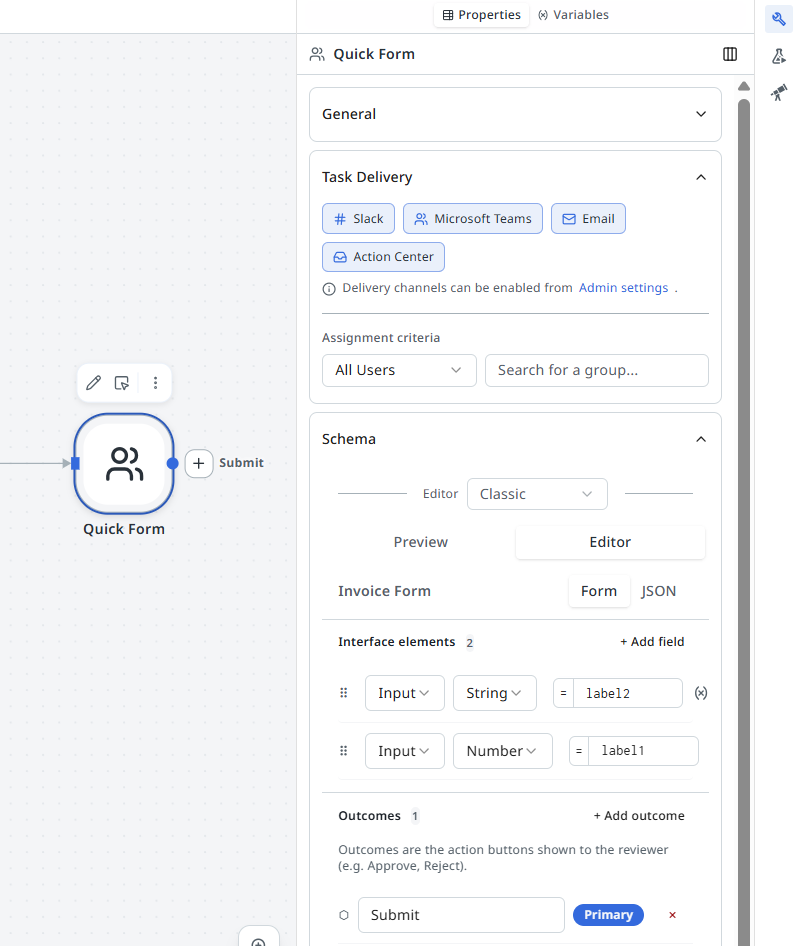This screenshot has width=796, height=946.
Task: Toggle Action Center delivery channel
Action: tap(383, 257)
